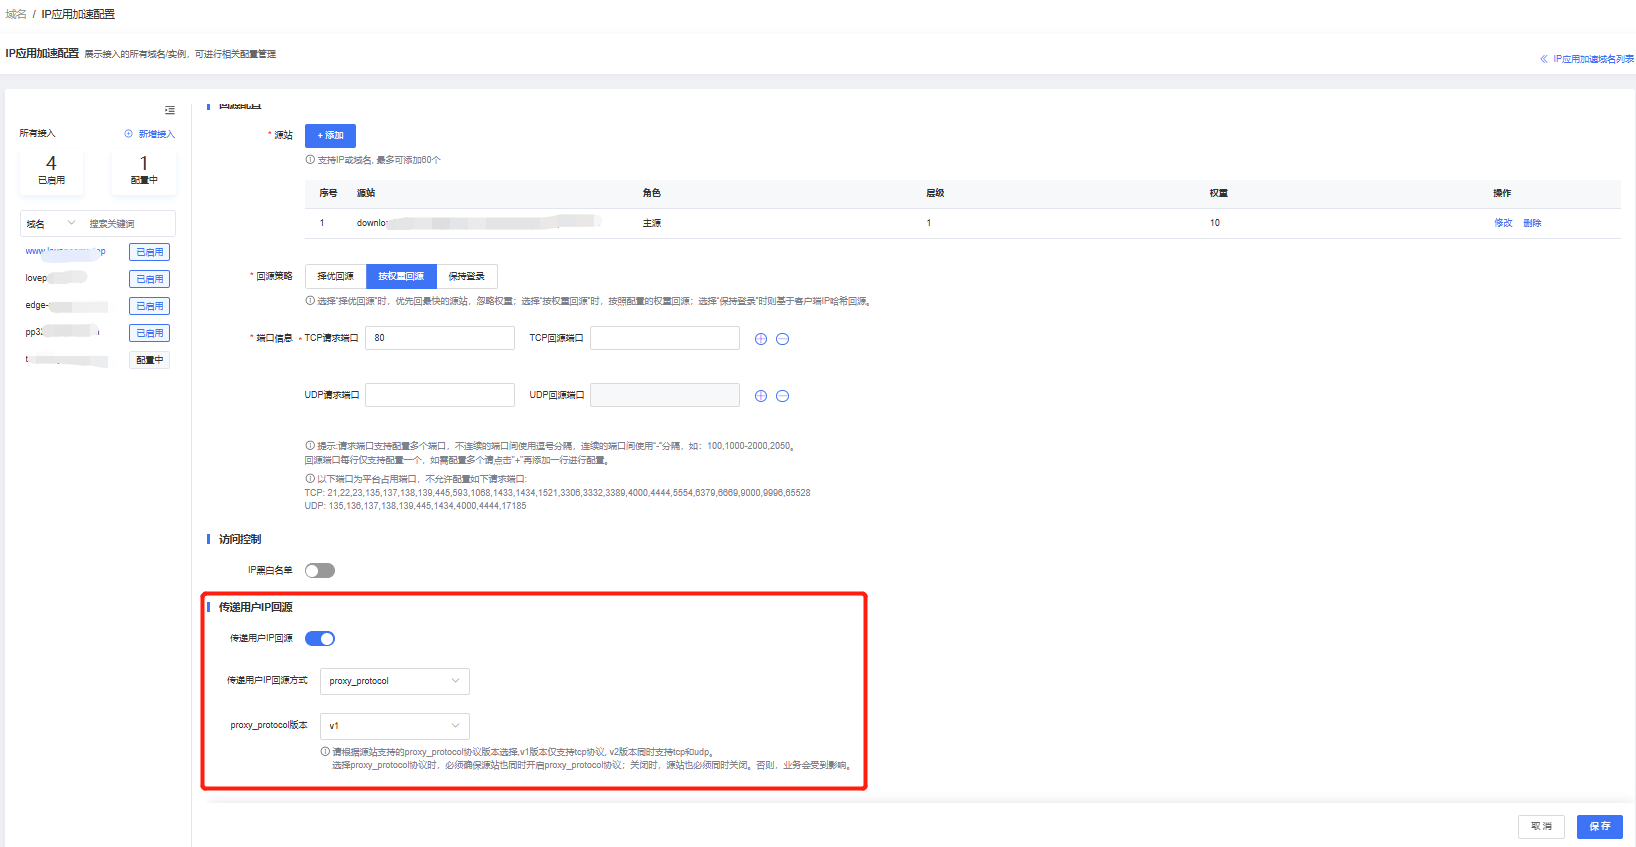
Task: Click the 权重 column header
Action: click(x=1219, y=193)
